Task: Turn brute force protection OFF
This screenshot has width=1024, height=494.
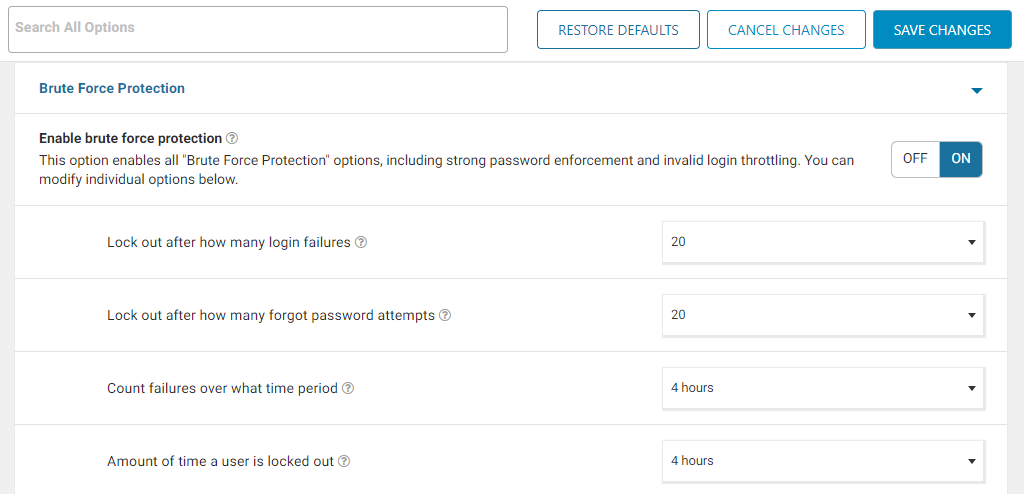Action: point(915,159)
